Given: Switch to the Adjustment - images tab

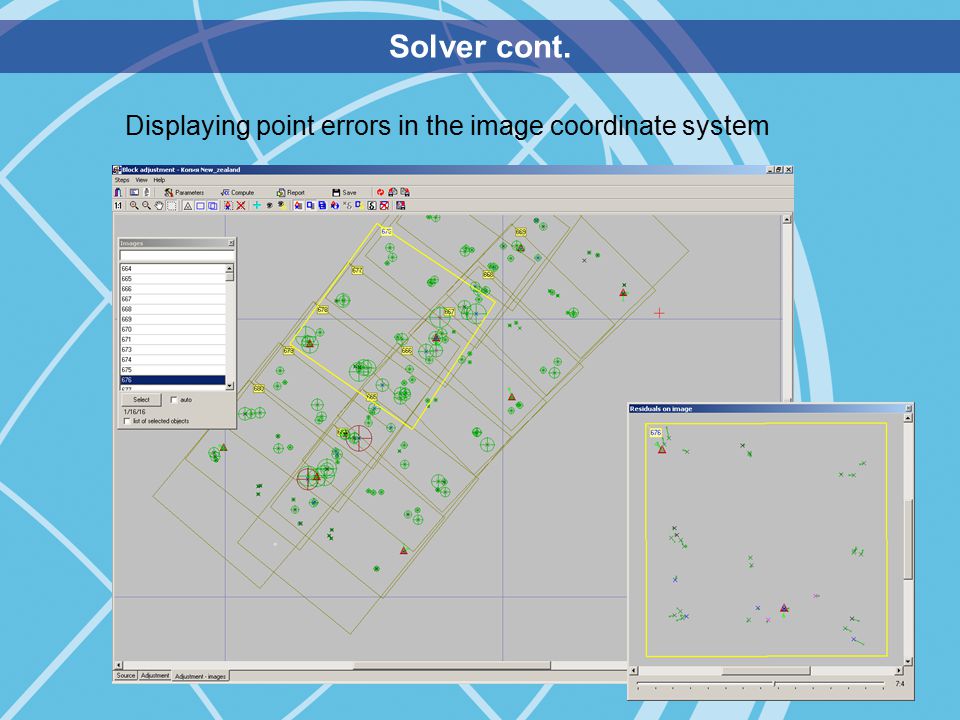Looking at the screenshot, I should pyautogui.click(x=200, y=676).
